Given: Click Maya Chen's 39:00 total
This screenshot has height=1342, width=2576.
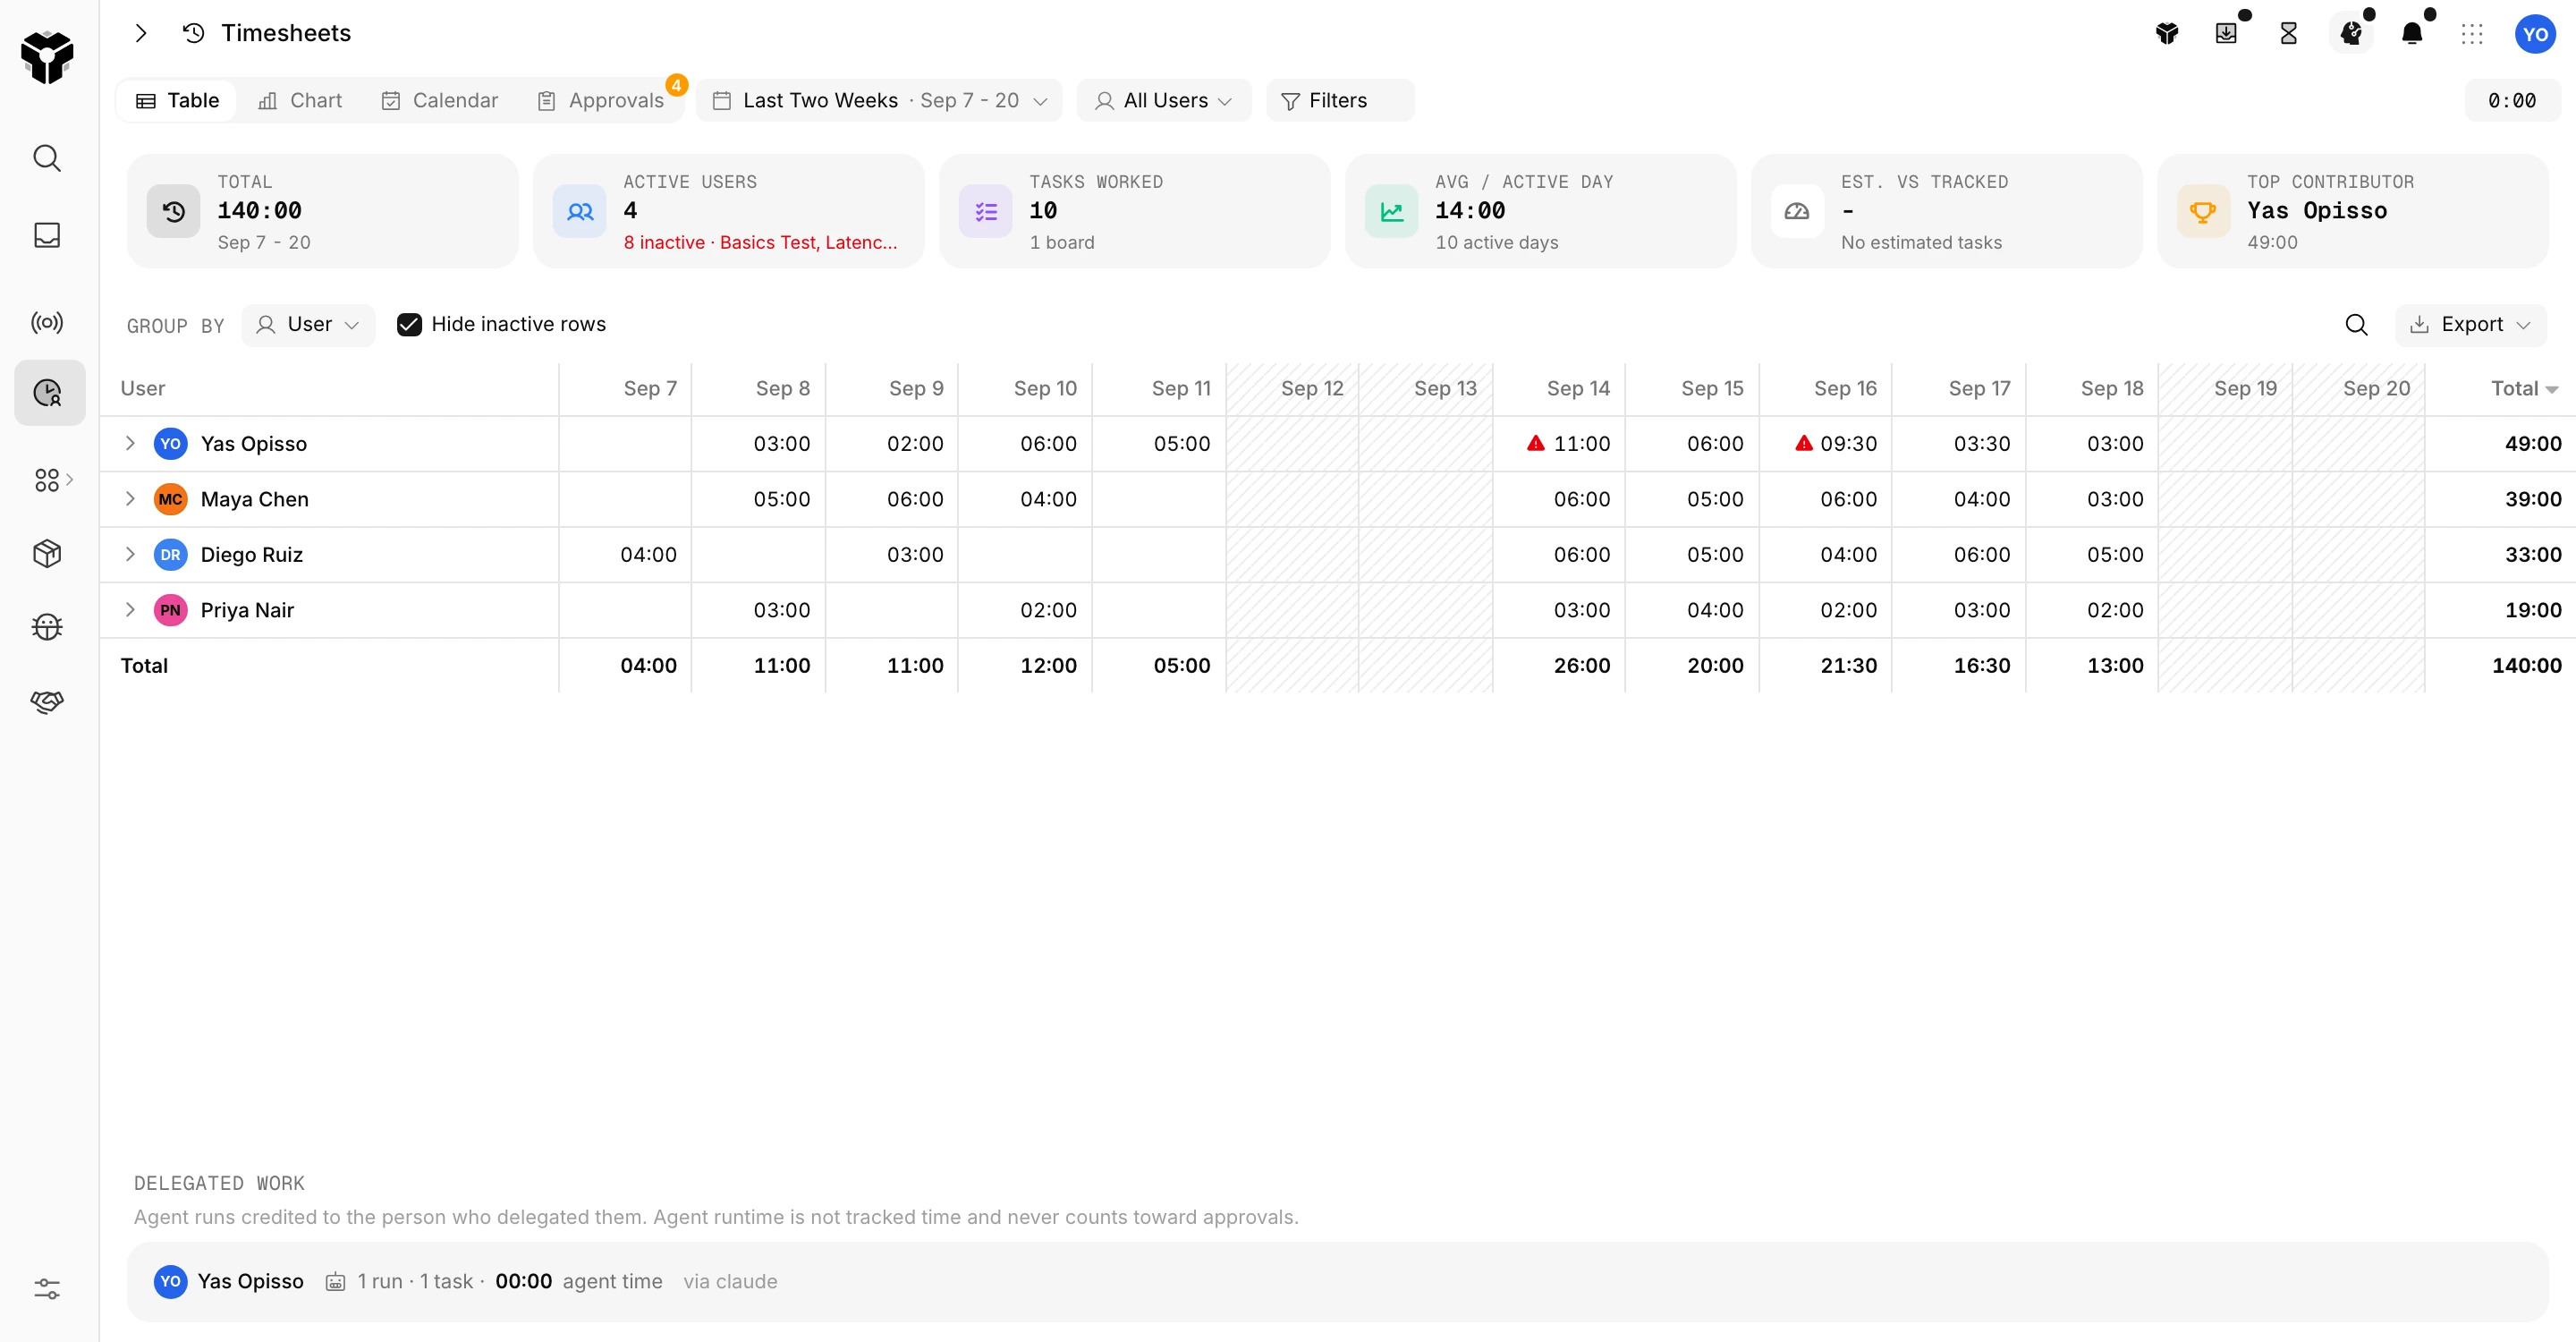Looking at the screenshot, I should 2532,498.
